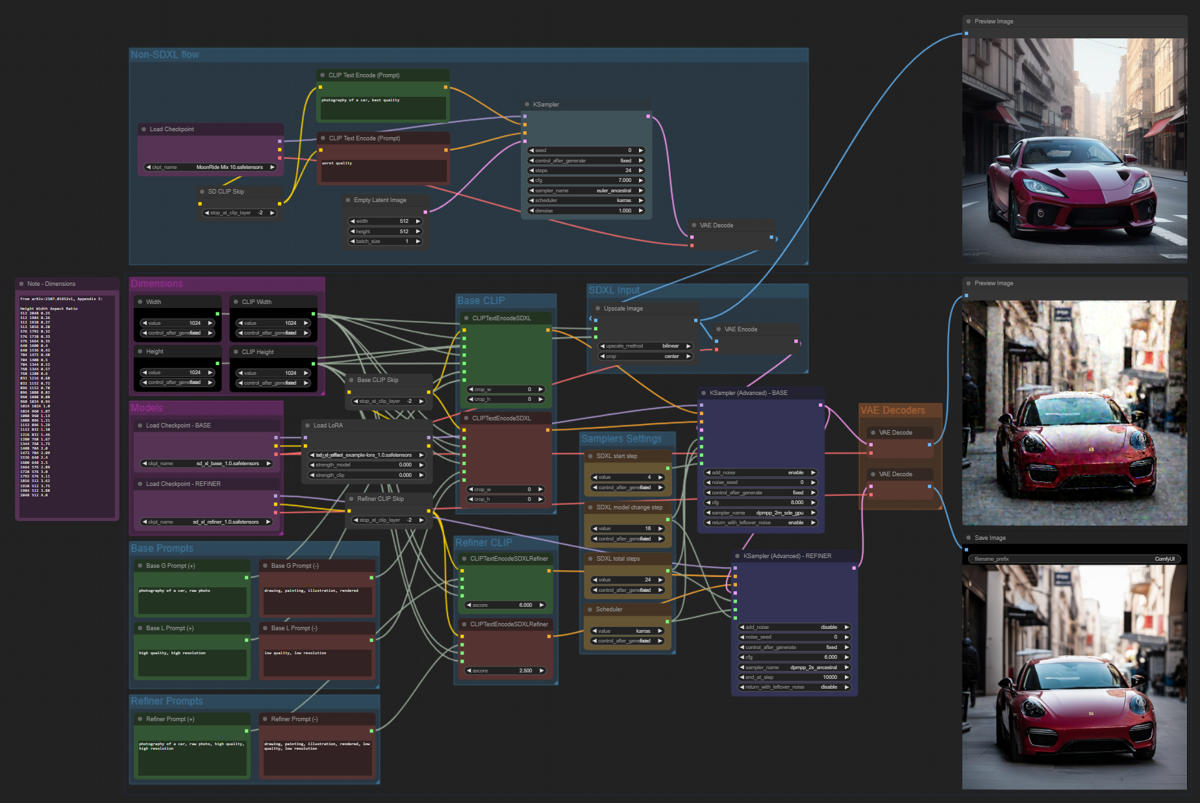Screen dimensions: 1200x803
Task: Toggle return_with_leftover_noise on the REFINER sampler
Action: (794, 687)
